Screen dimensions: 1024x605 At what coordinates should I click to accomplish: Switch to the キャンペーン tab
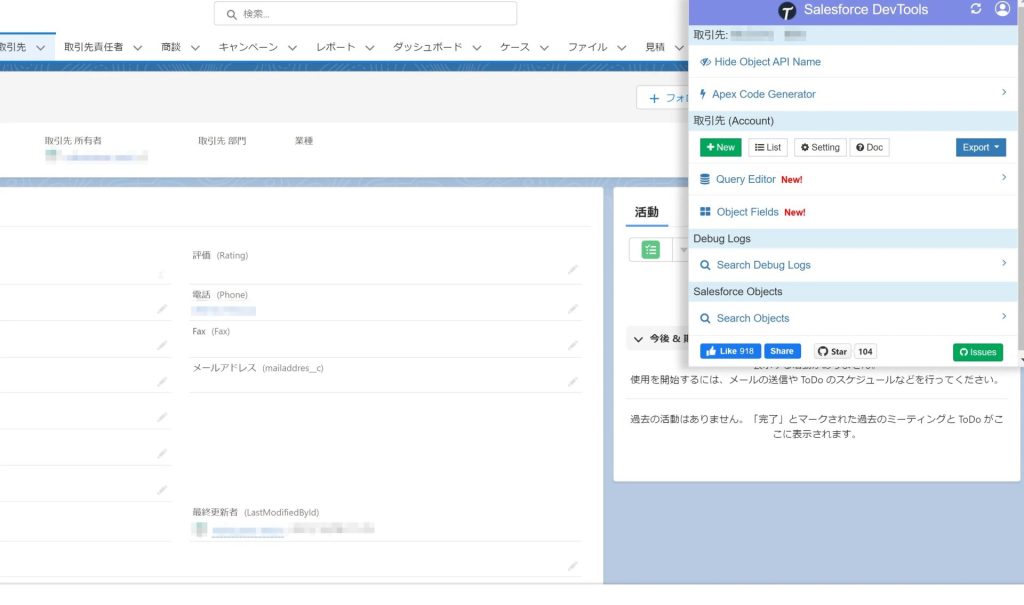(x=248, y=47)
